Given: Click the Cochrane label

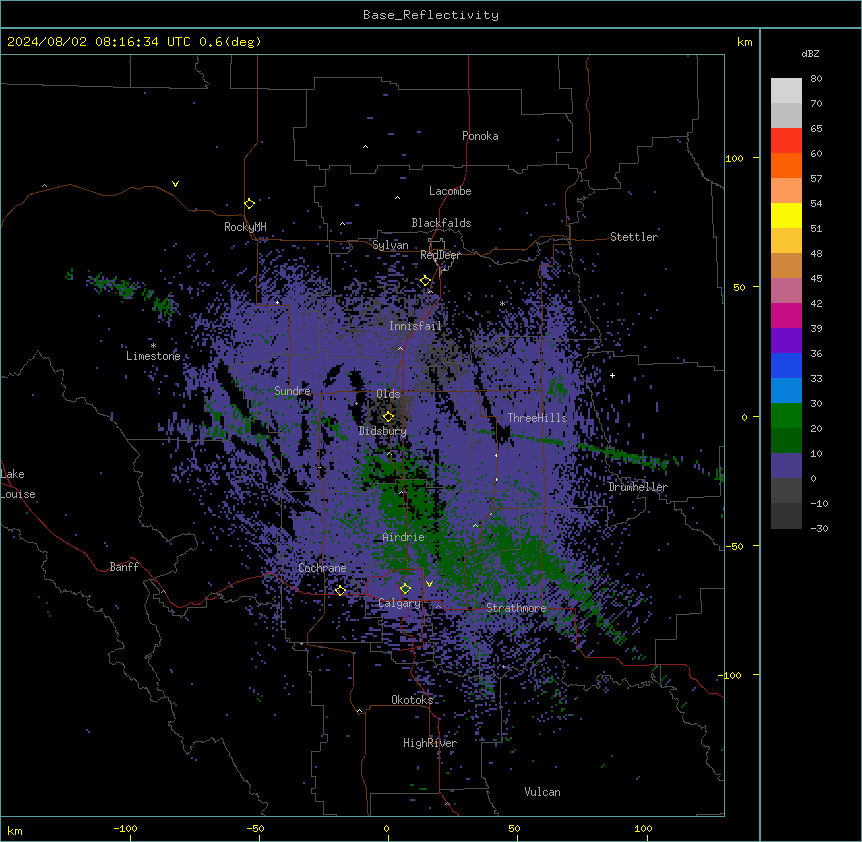Looking at the screenshot, I should 322,568.
